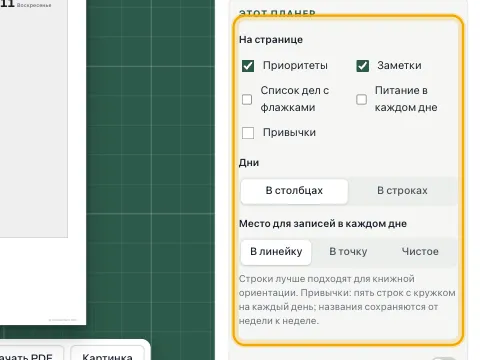The image size is (480, 360).
Task: Uncheck the Заметки checkbox
Action: tap(362, 66)
